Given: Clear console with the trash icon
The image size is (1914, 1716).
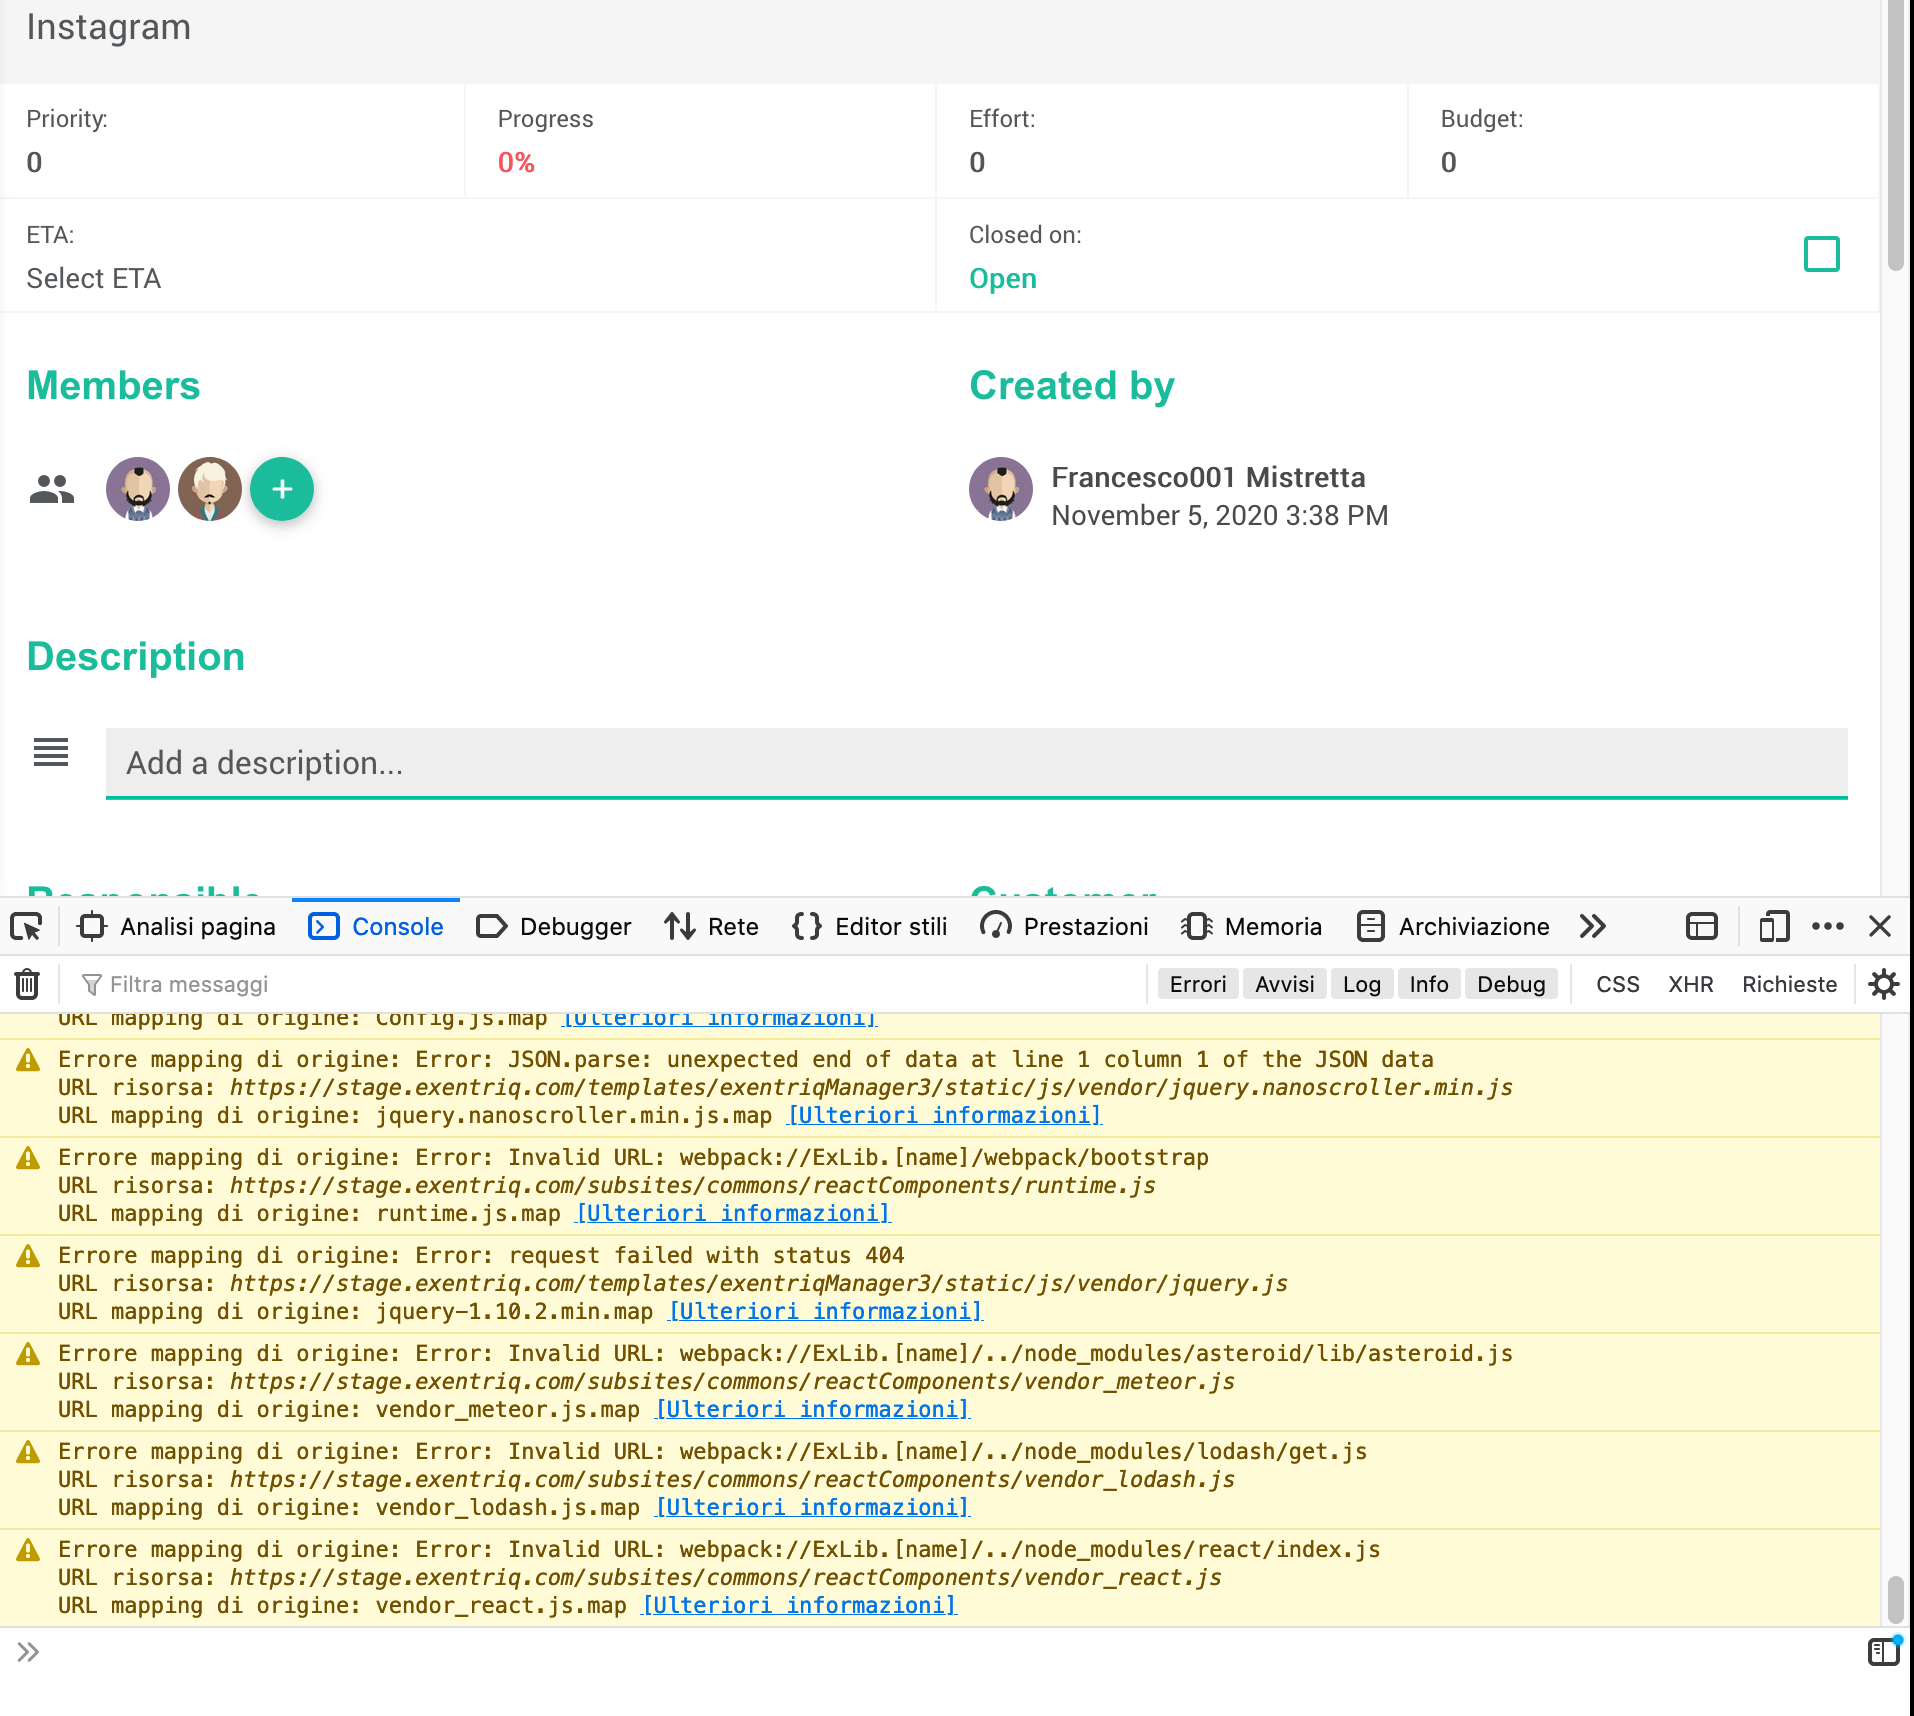Looking at the screenshot, I should pos(27,985).
